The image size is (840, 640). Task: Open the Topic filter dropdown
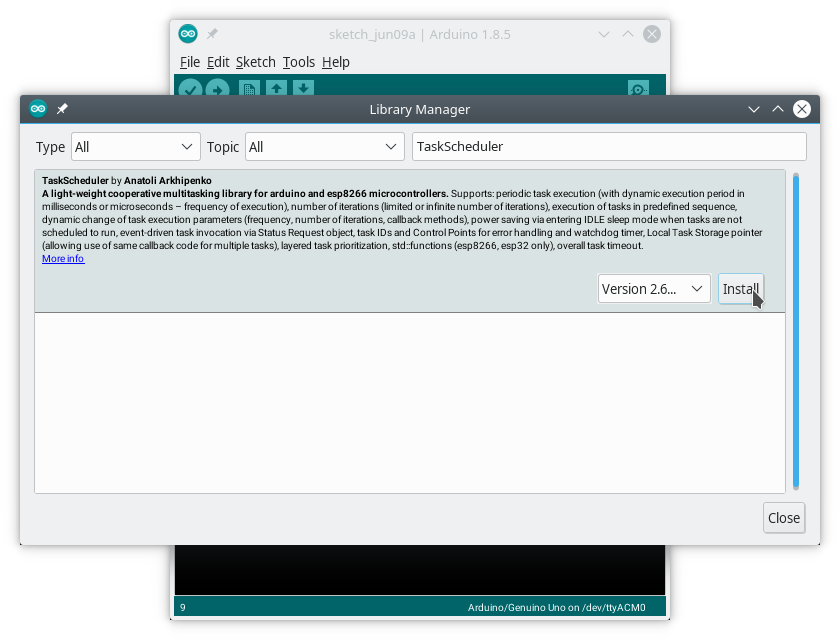324,146
